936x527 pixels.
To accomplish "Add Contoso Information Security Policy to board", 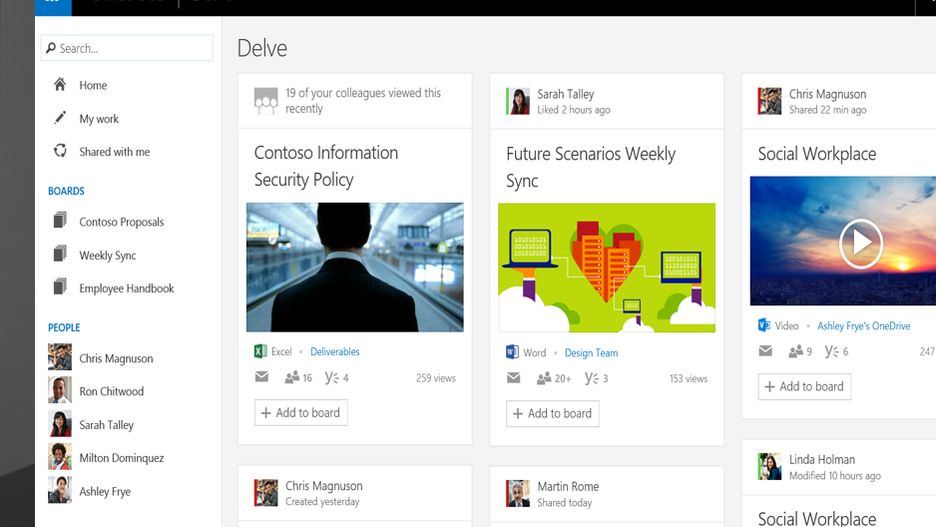I will pos(301,412).
